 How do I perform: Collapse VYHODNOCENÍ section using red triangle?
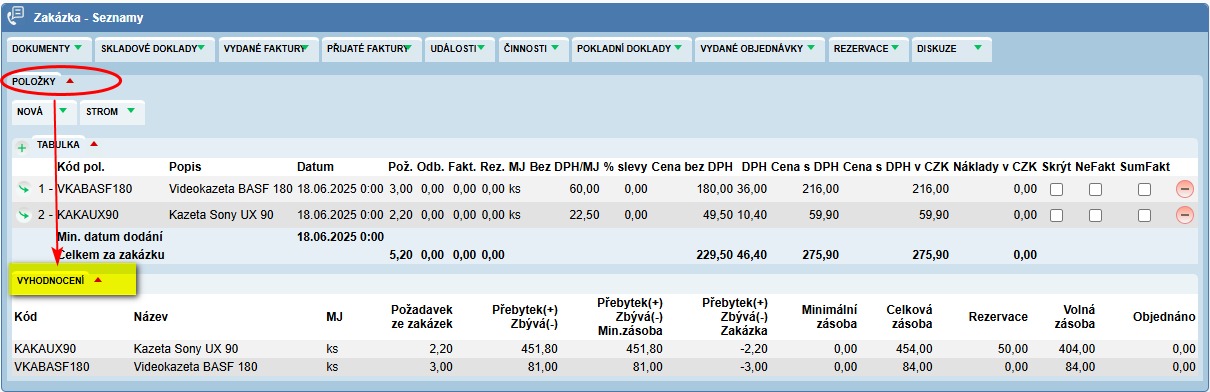(x=97, y=281)
